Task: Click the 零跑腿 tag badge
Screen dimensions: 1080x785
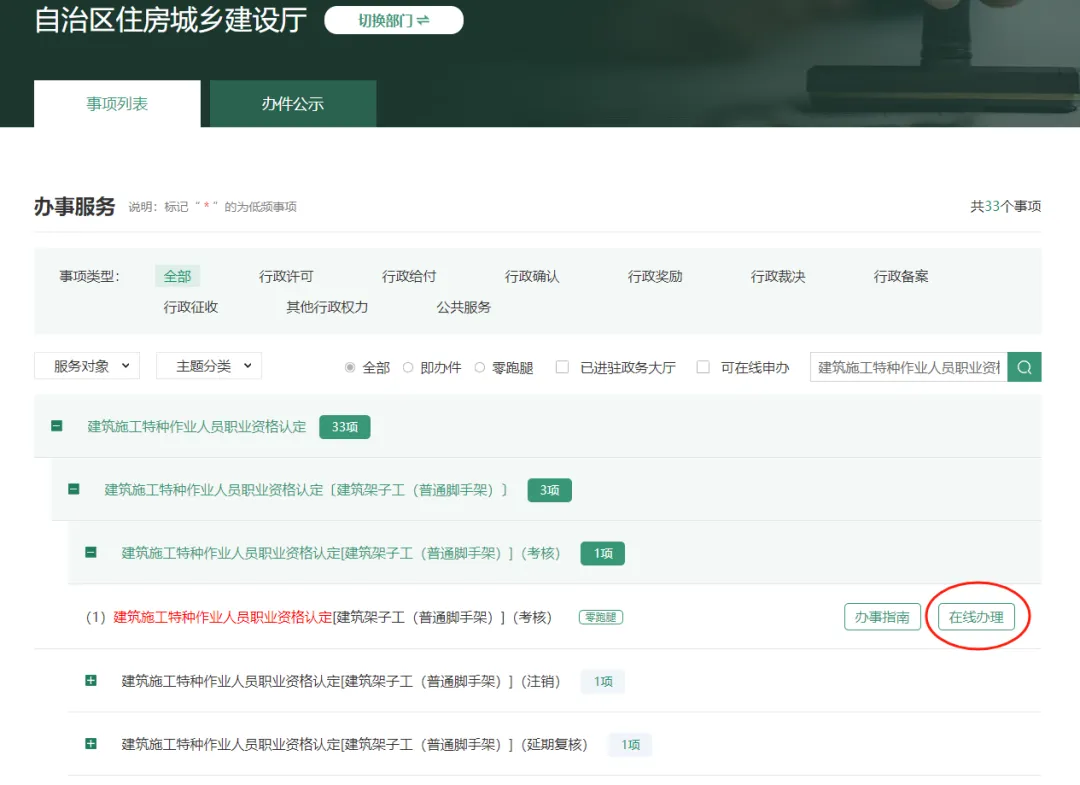Action: pyautogui.click(x=601, y=617)
